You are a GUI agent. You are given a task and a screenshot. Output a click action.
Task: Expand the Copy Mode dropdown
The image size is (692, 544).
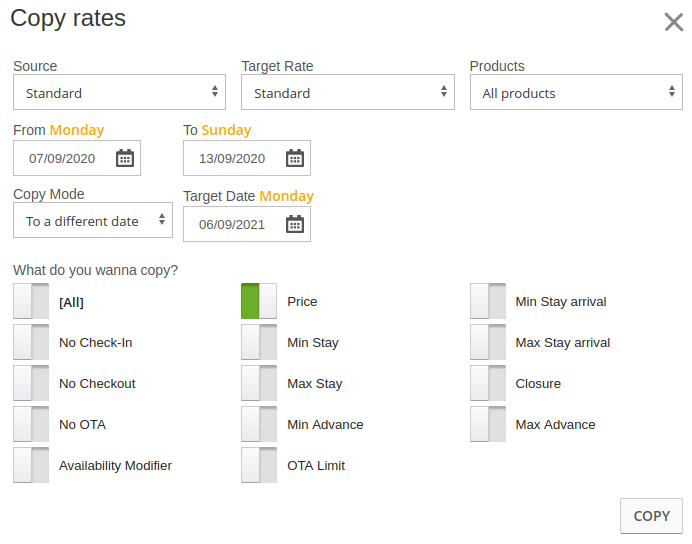click(93, 220)
